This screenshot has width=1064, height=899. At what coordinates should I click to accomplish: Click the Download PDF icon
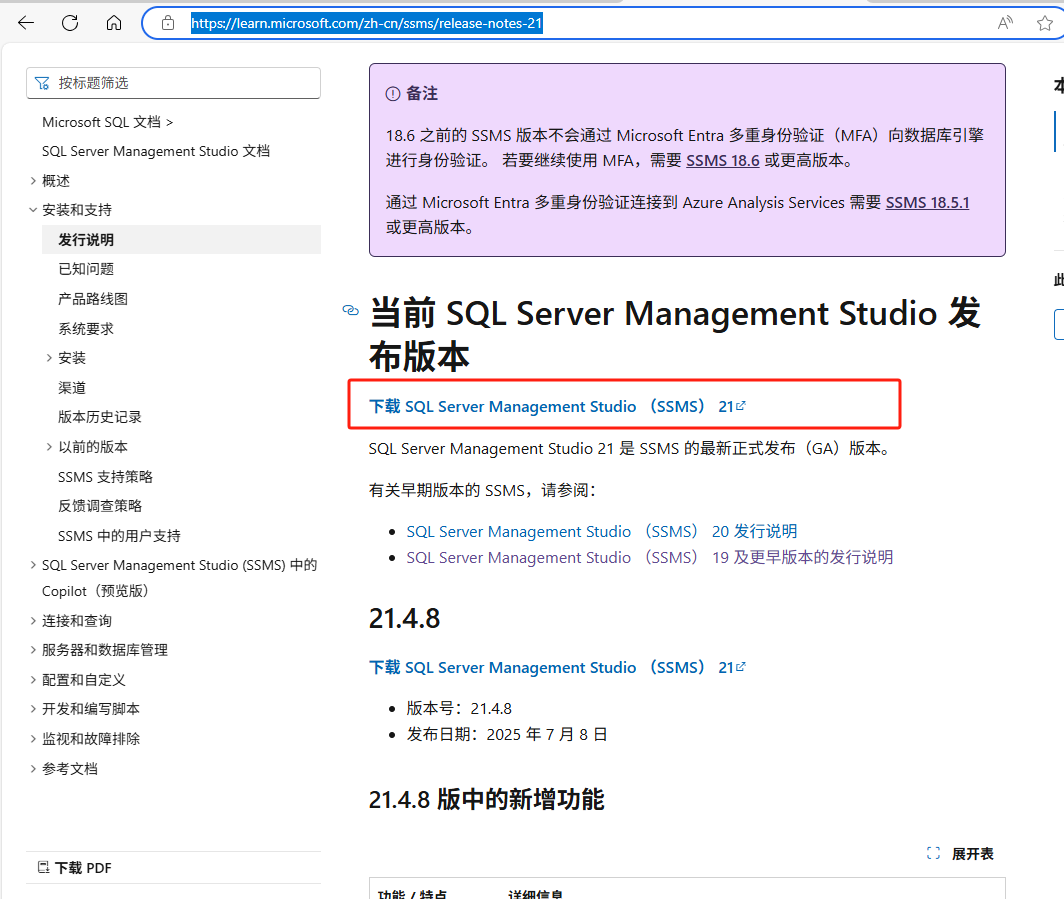(43, 867)
